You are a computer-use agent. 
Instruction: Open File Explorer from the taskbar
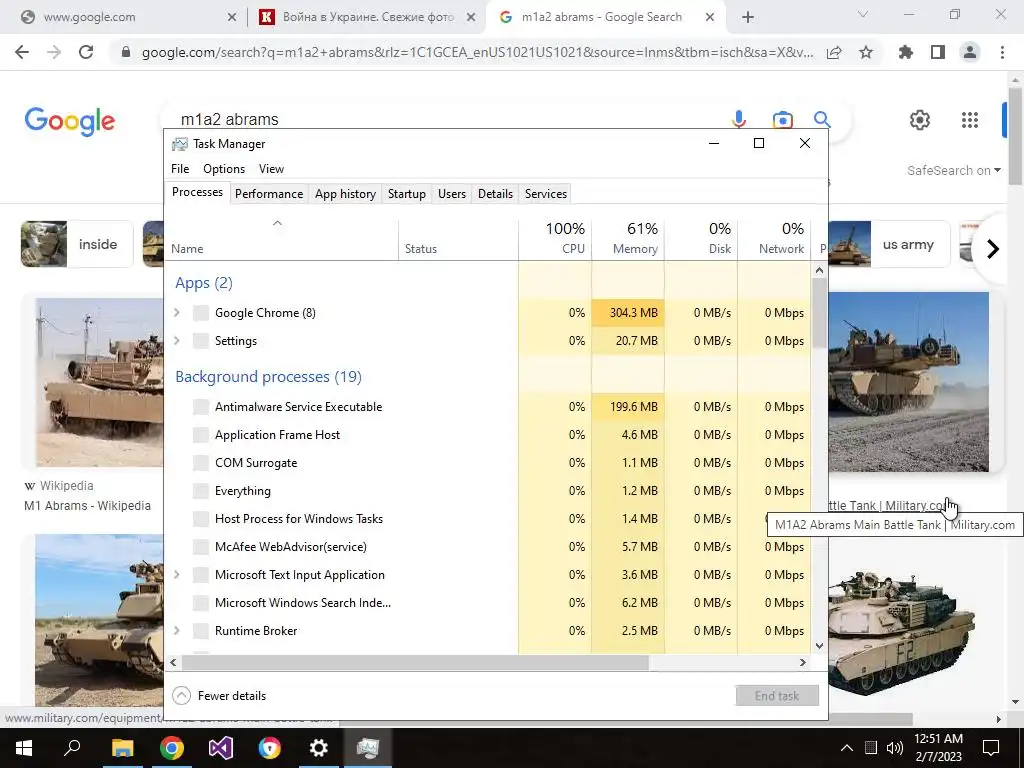[122, 748]
